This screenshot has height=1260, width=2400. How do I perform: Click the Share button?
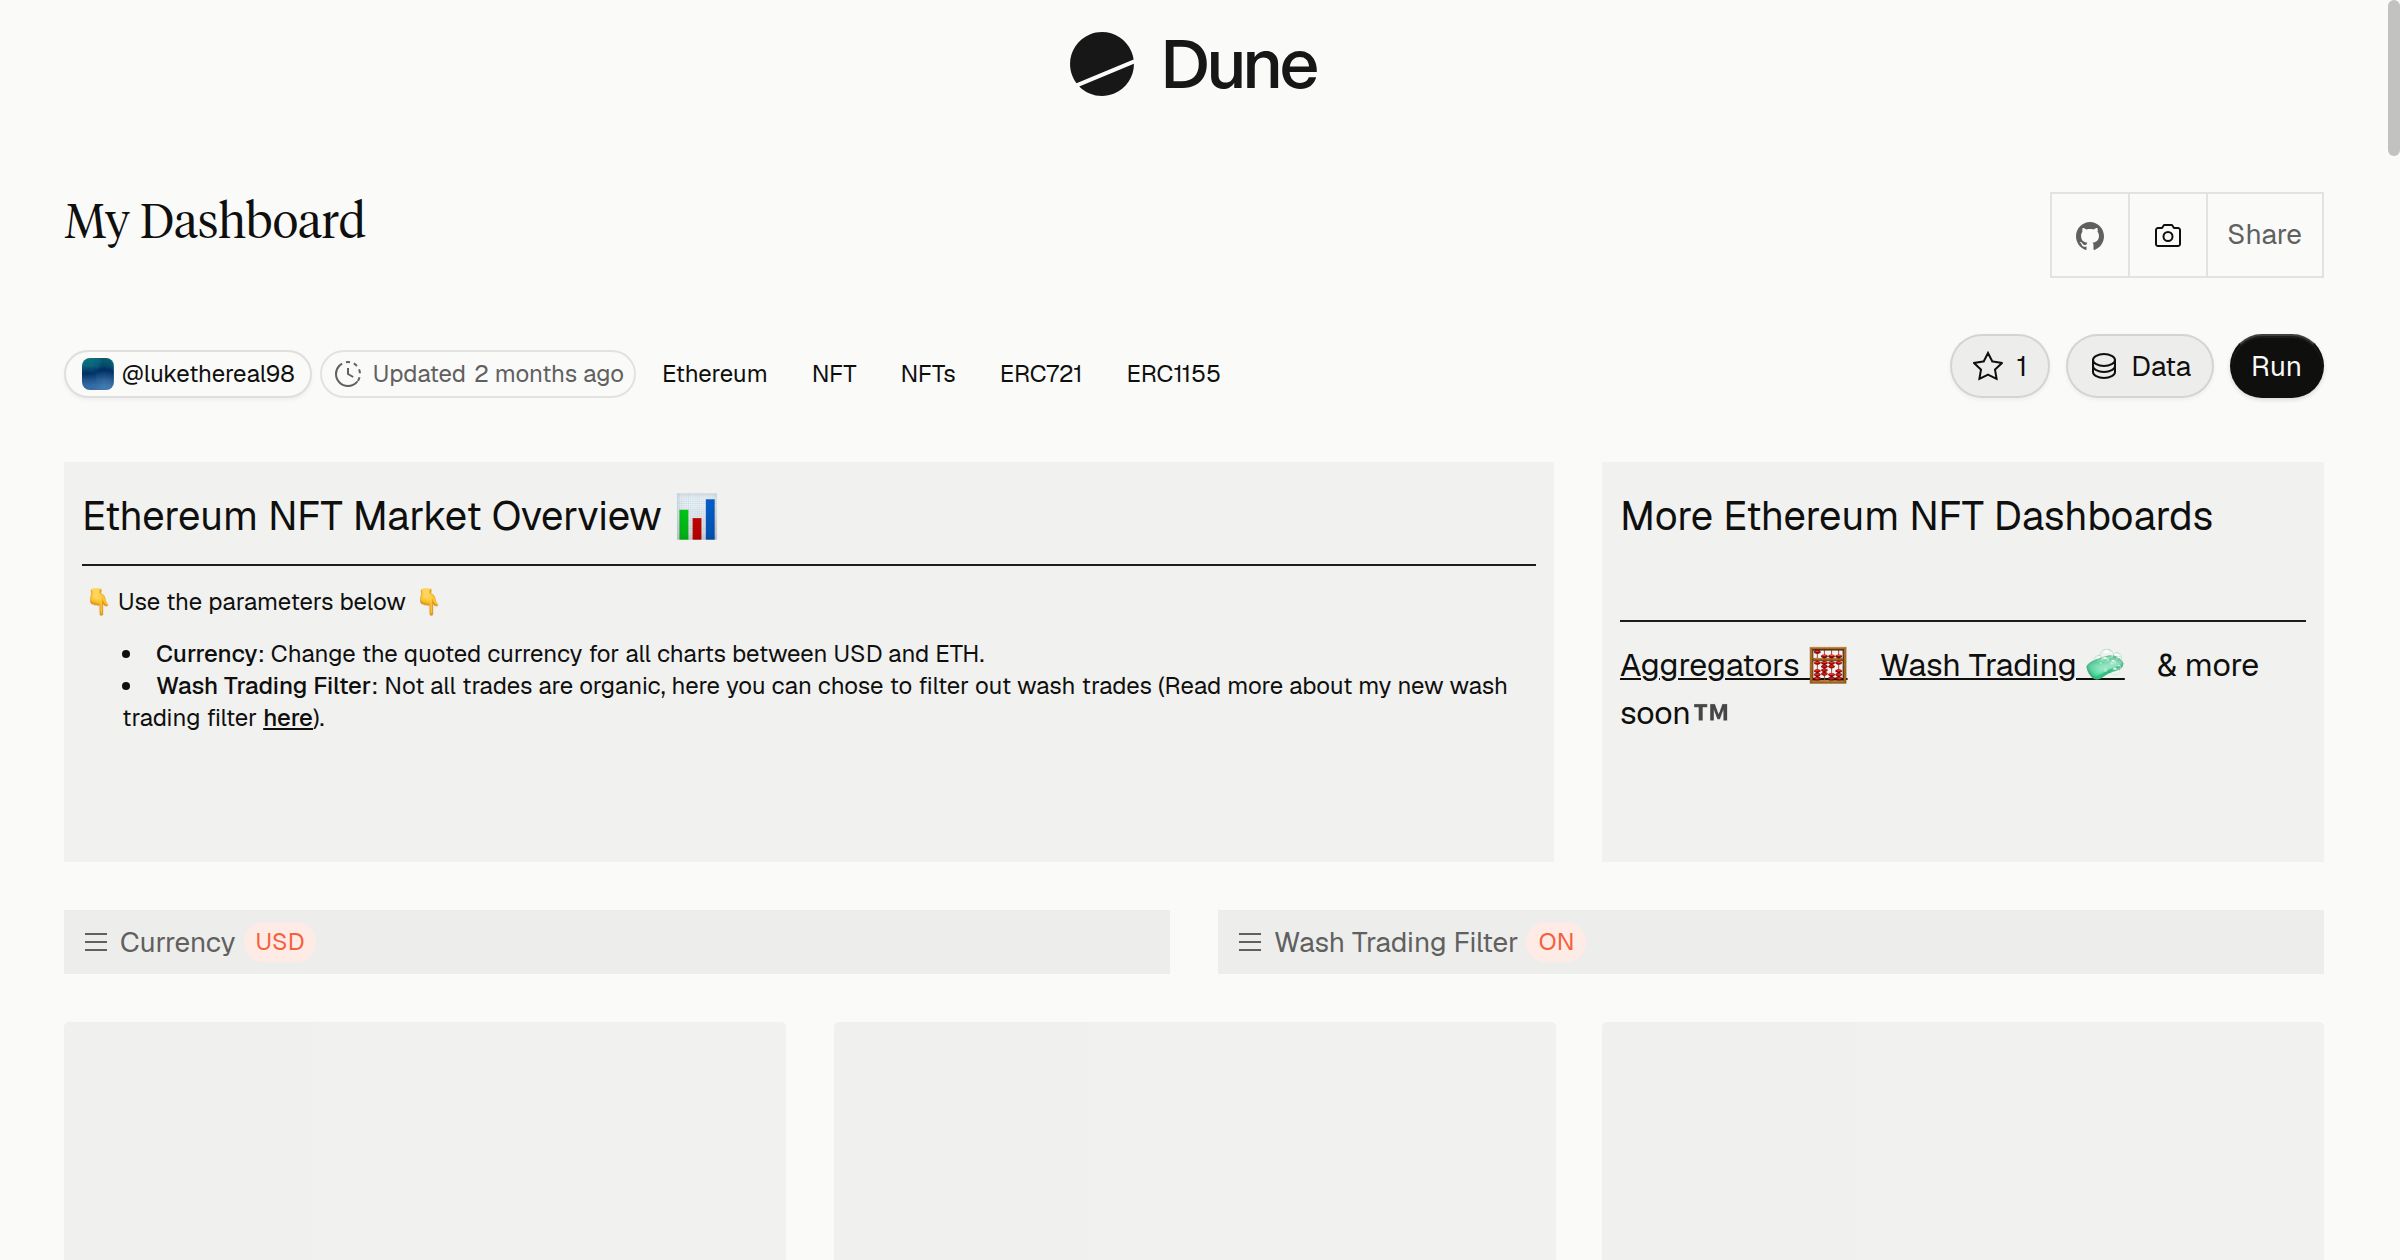coord(2264,235)
